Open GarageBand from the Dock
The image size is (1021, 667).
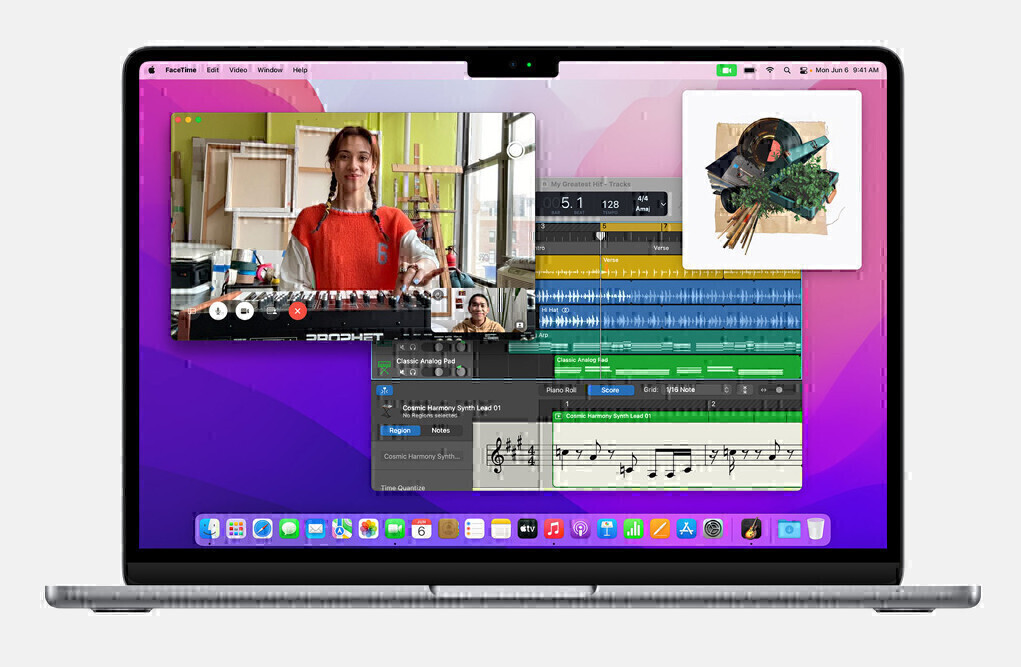(x=751, y=529)
